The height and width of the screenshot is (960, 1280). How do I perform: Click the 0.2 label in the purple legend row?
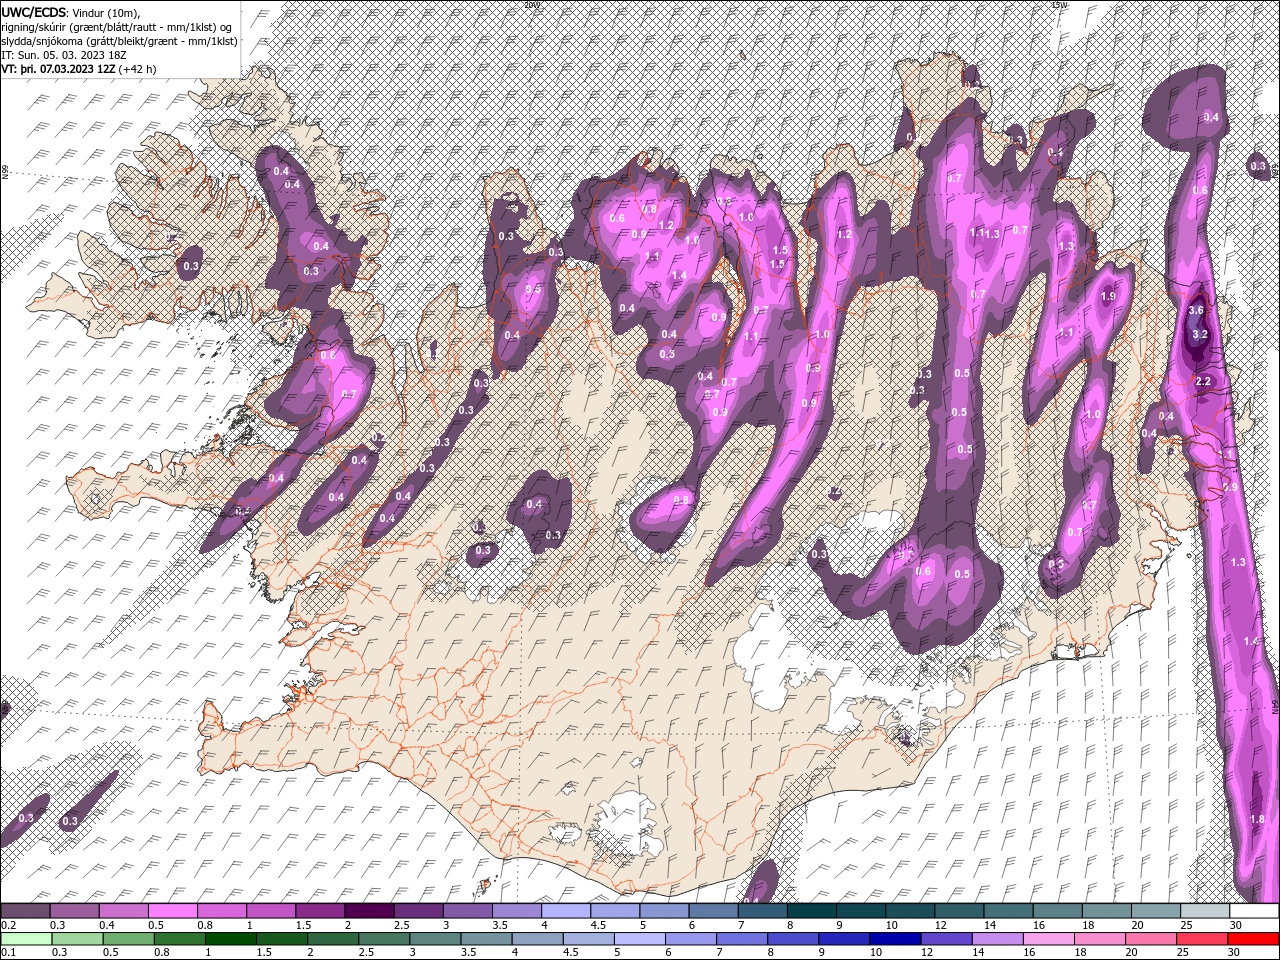[x=8, y=925]
